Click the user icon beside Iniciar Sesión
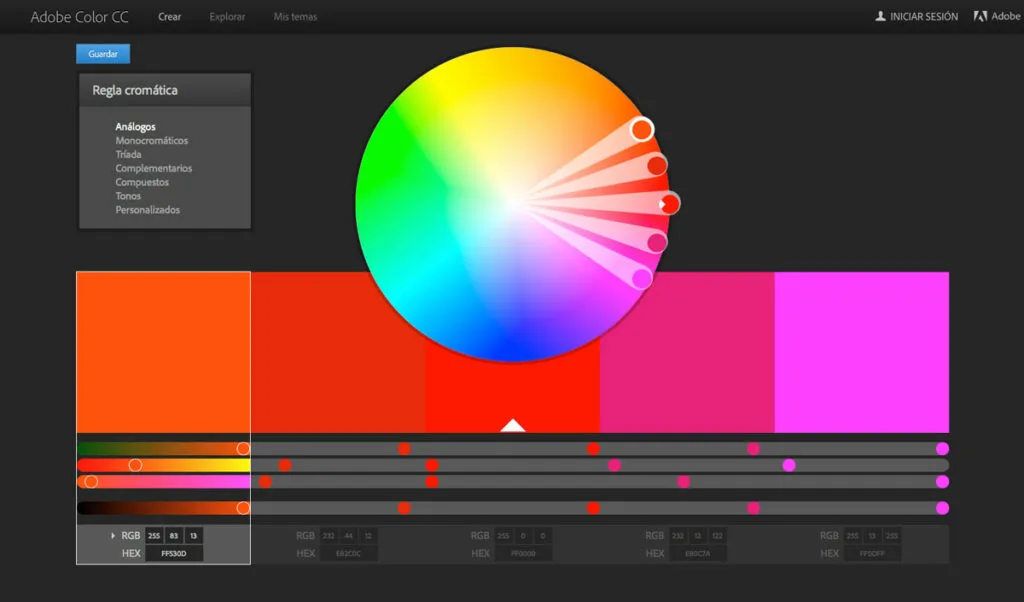1024x602 pixels. pyautogui.click(x=880, y=16)
